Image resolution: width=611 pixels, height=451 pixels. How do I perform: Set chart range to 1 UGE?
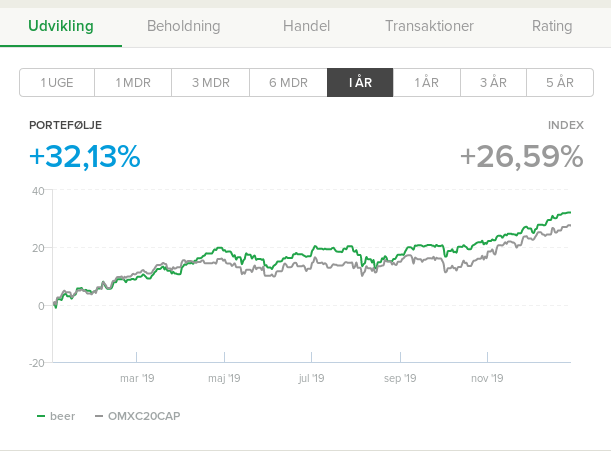click(57, 83)
